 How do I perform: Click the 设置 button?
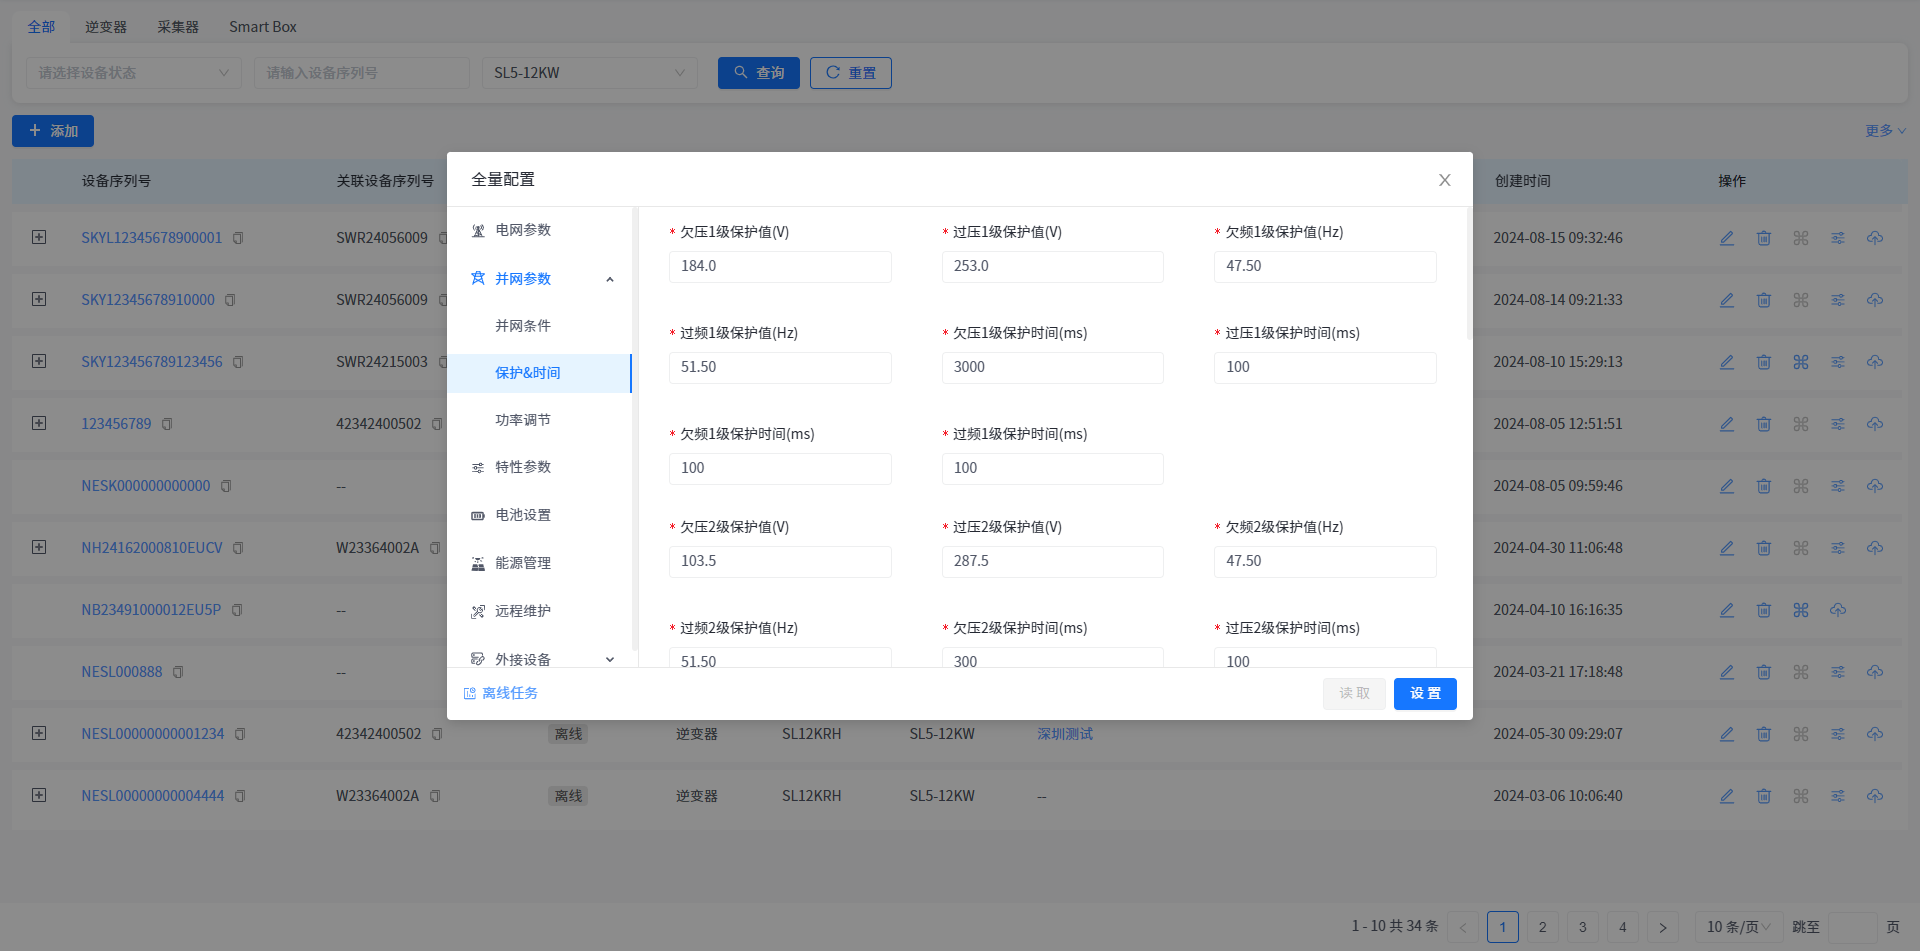[1425, 694]
